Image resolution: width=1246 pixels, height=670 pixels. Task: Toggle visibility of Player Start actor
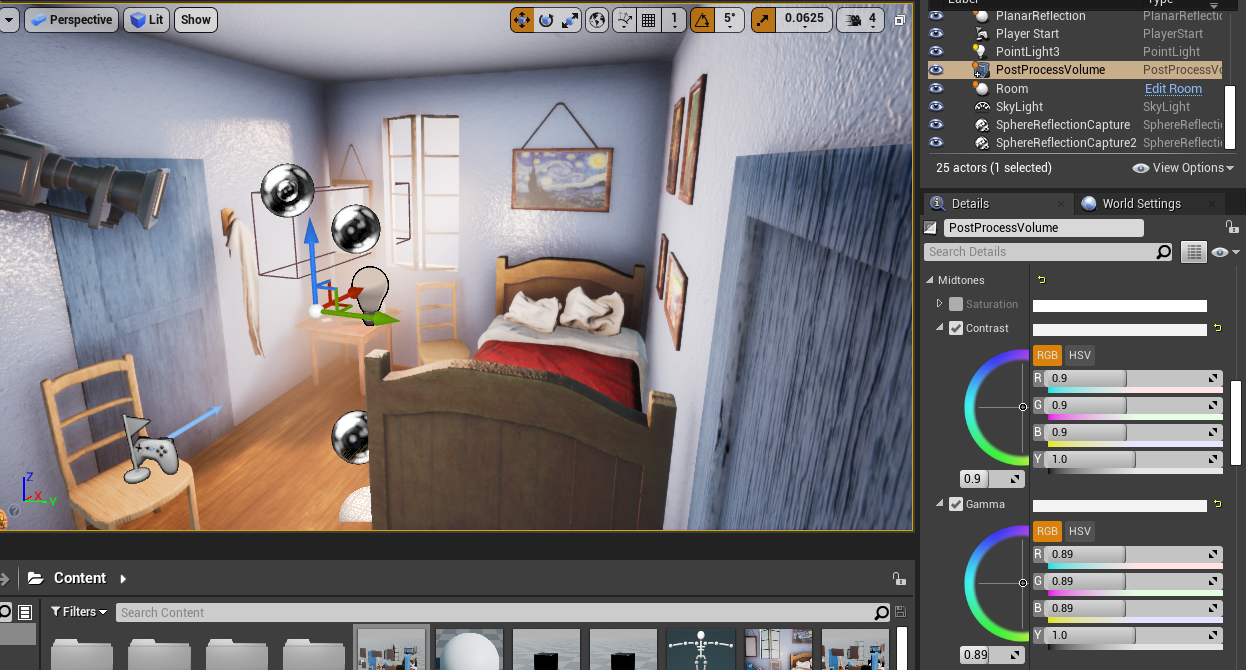coord(936,34)
